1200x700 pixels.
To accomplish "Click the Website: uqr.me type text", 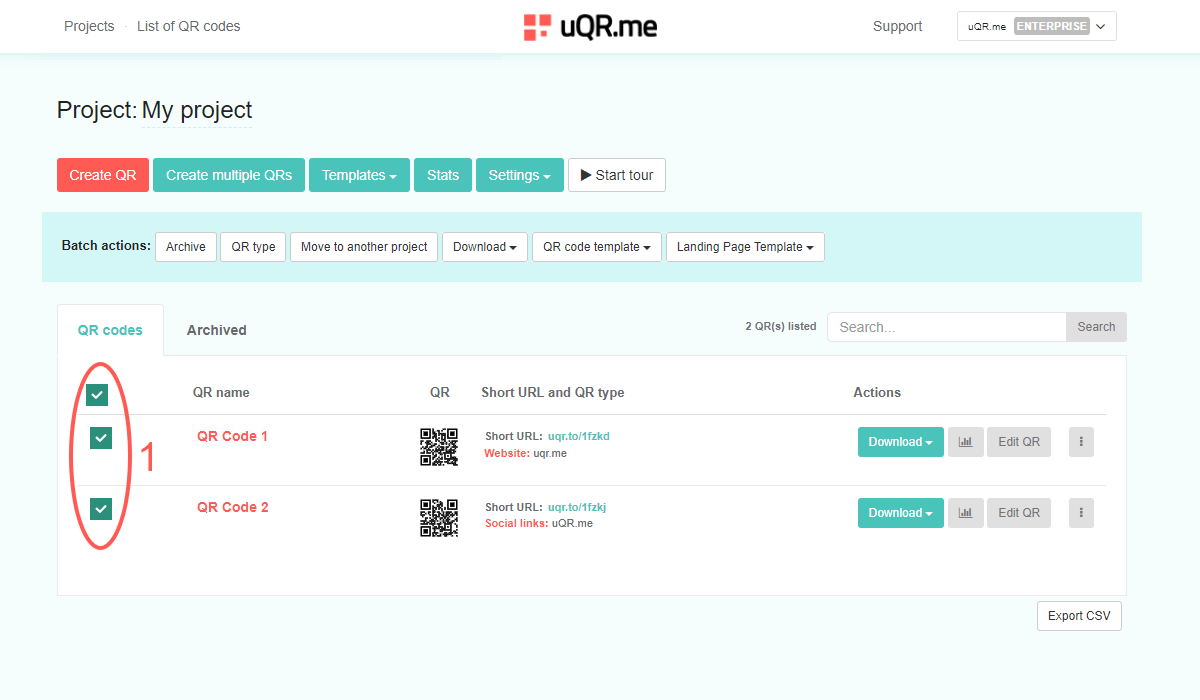I will tap(526, 453).
